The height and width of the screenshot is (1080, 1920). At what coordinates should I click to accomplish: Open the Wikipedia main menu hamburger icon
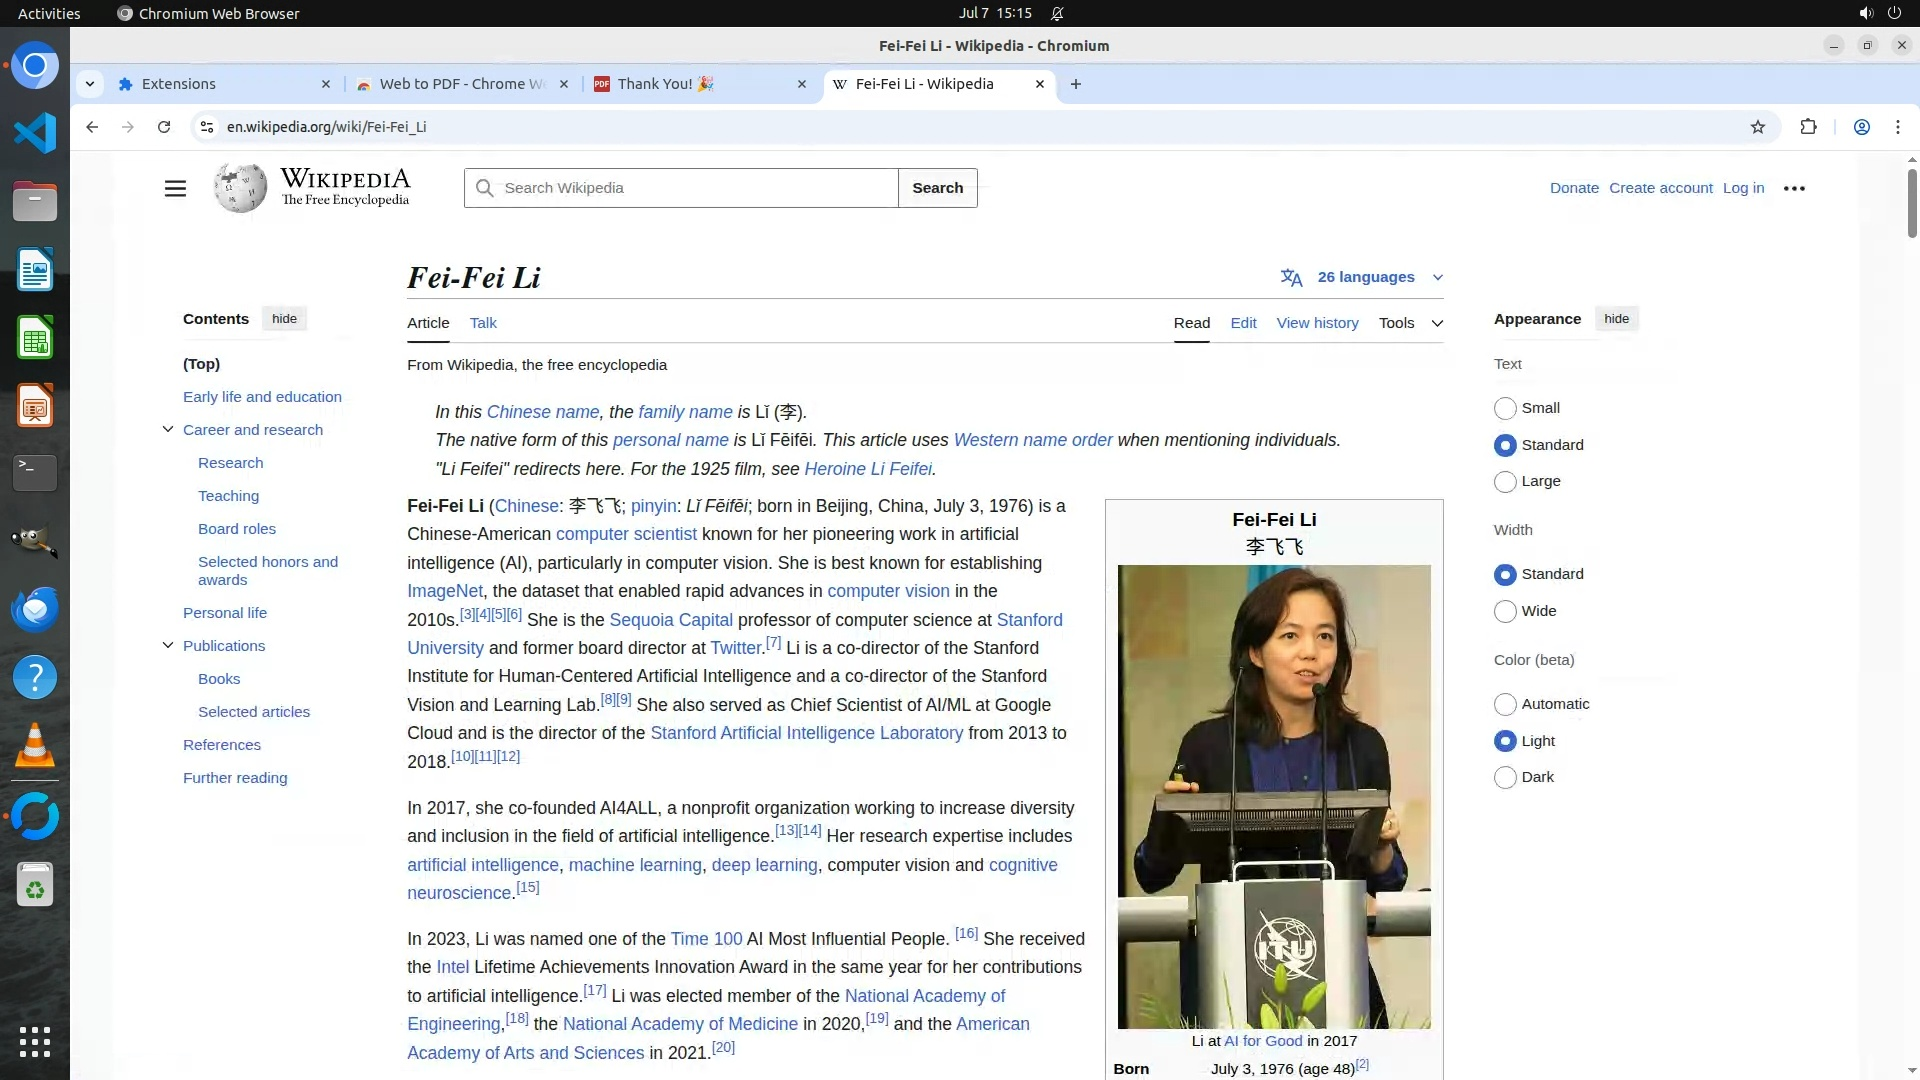click(175, 188)
